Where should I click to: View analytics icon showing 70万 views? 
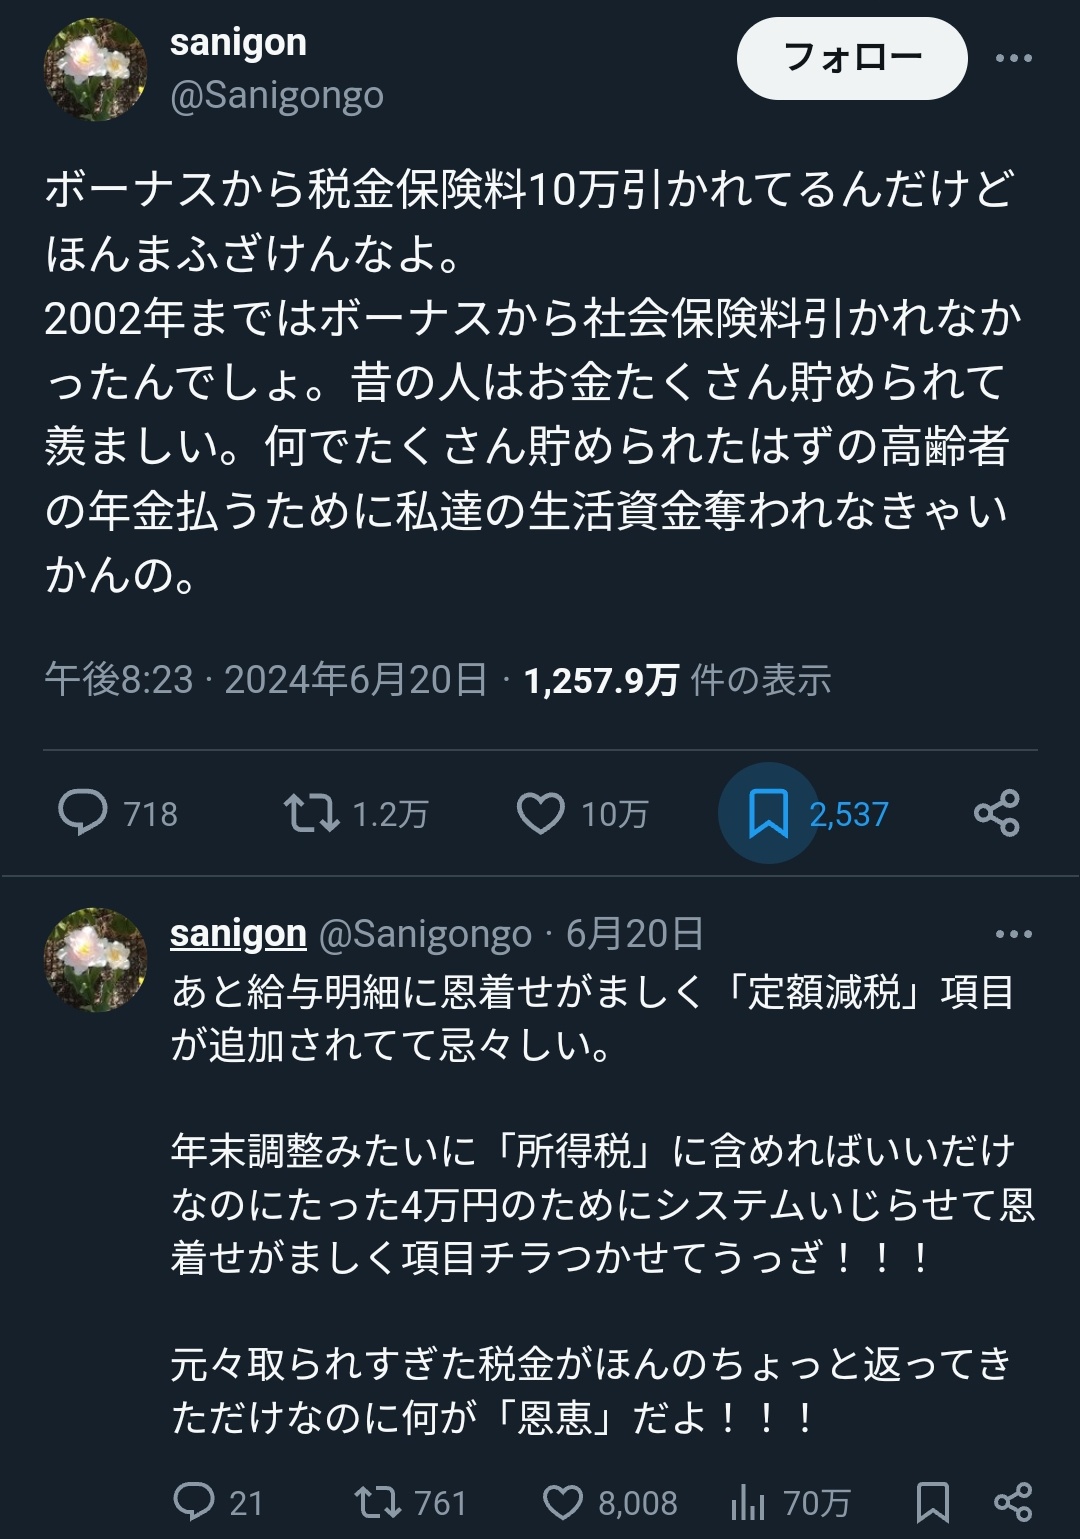(748, 1501)
